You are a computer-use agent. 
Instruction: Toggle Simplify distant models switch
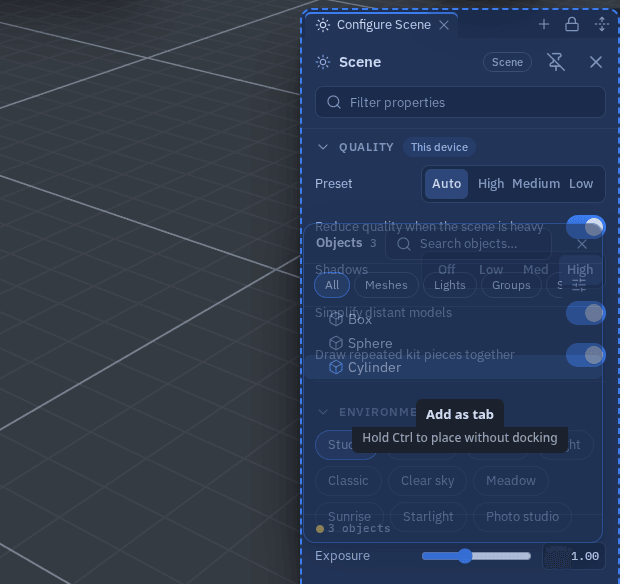pyautogui.click(x=586, y=313)
